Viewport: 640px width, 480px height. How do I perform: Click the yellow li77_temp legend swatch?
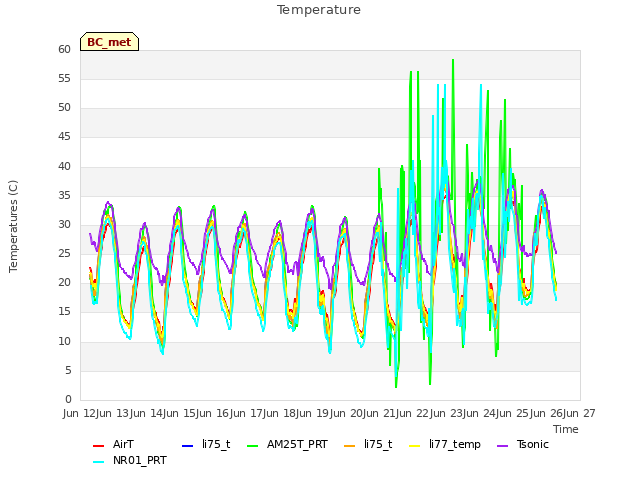415,446
